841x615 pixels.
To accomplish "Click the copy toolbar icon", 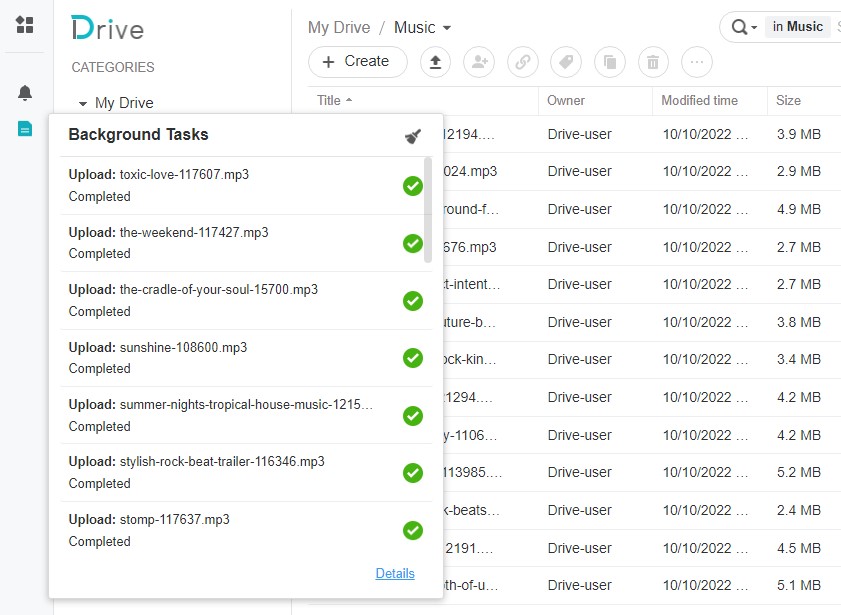I will (x=610, y=62).
